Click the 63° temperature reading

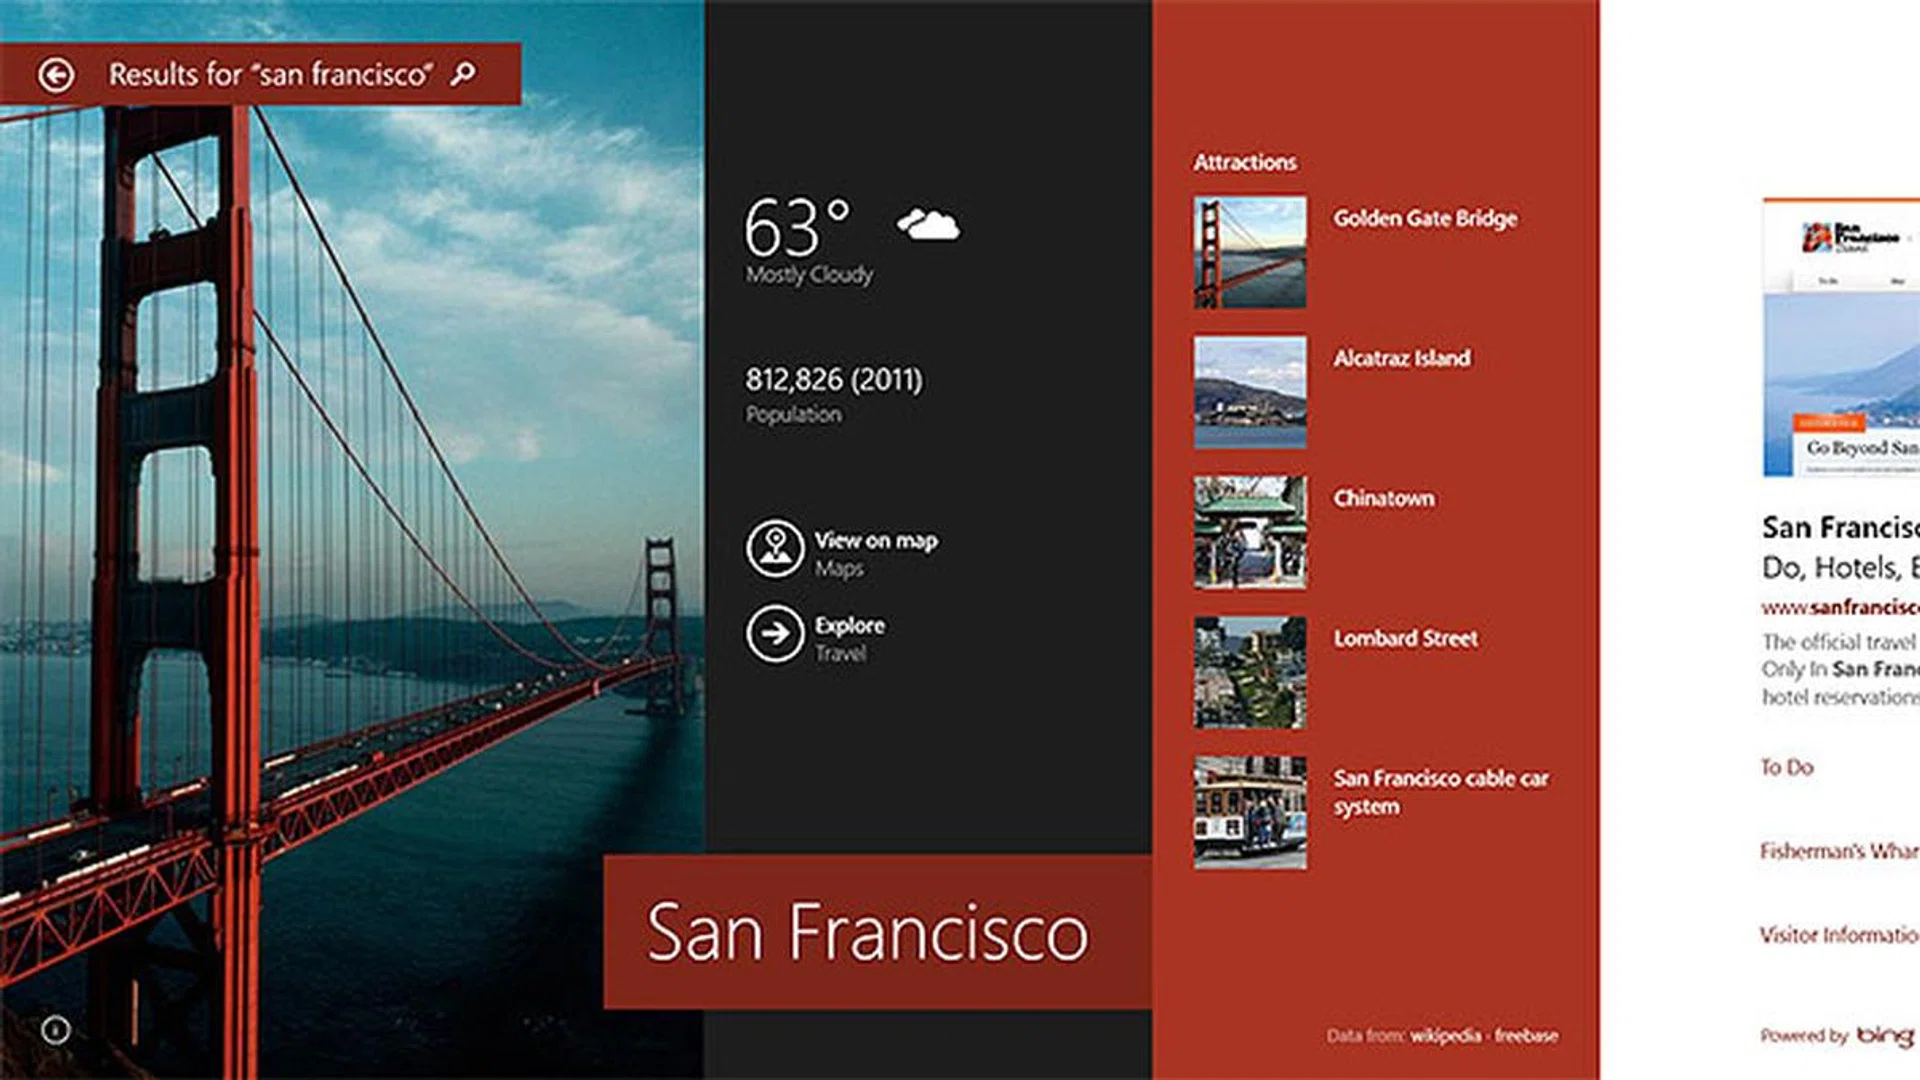click(x=797, y=228)
